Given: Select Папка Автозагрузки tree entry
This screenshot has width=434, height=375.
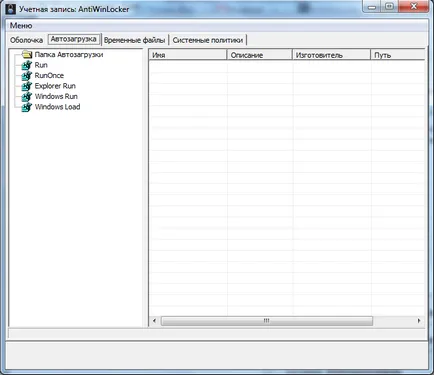Looking at the screenshot, I should (x=69, y=54).
